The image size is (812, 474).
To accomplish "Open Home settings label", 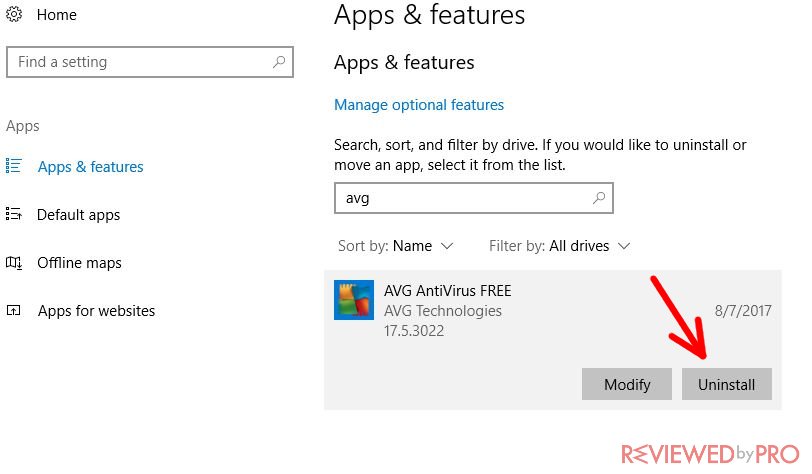I will coord(56,15).
